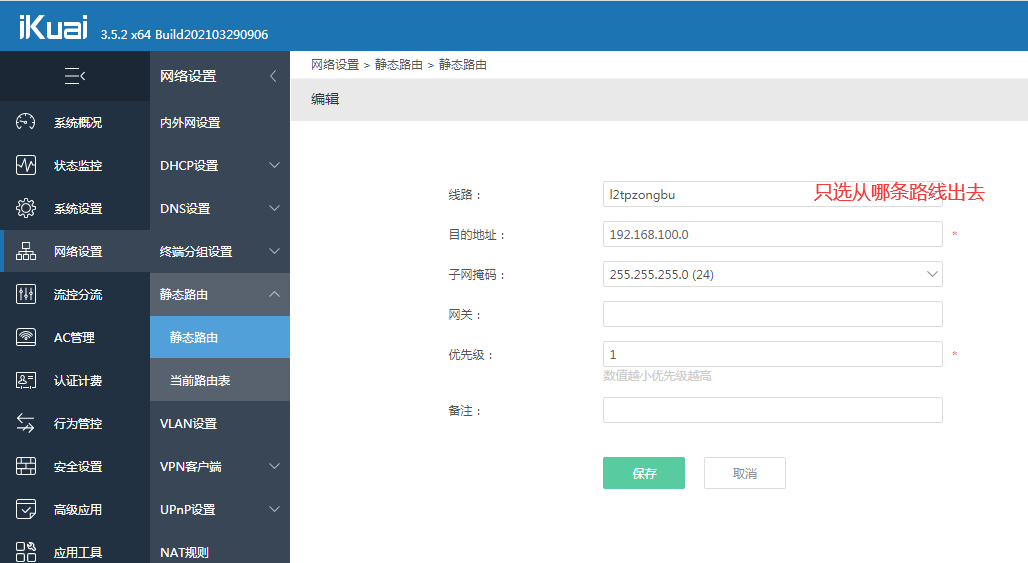Viewport: 1028px width, 563px height.
Task: Select the highlighted 静态路由 sub-item
Action: coord(220,338)
